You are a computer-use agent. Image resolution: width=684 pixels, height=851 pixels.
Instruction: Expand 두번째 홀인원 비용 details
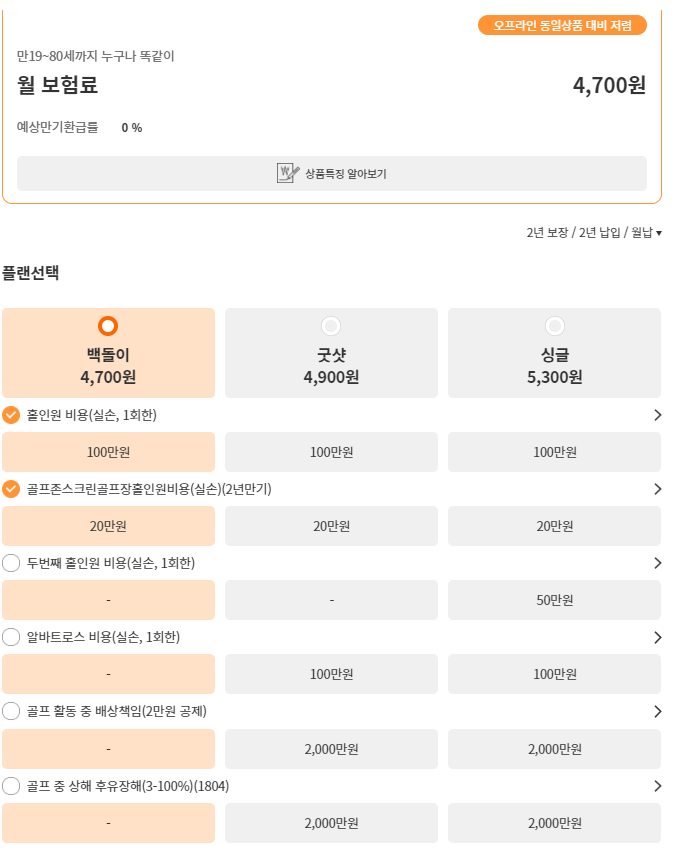[x=658, y=563]
